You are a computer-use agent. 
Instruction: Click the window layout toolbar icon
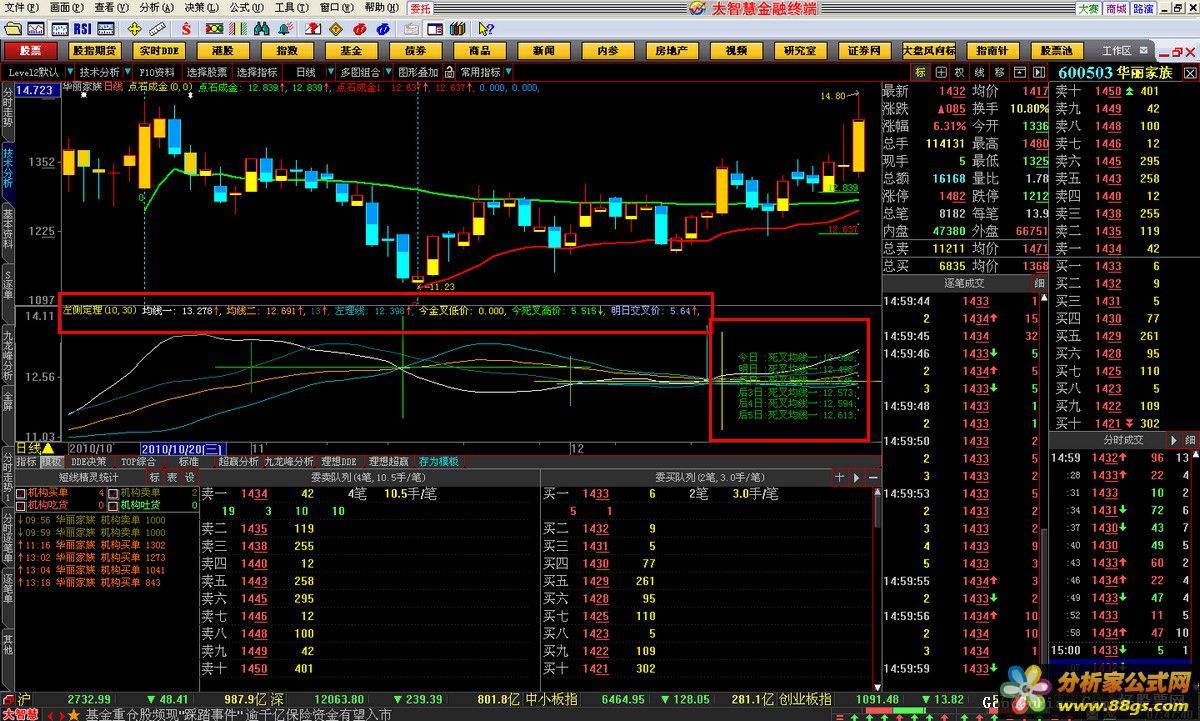pos(436,28)
